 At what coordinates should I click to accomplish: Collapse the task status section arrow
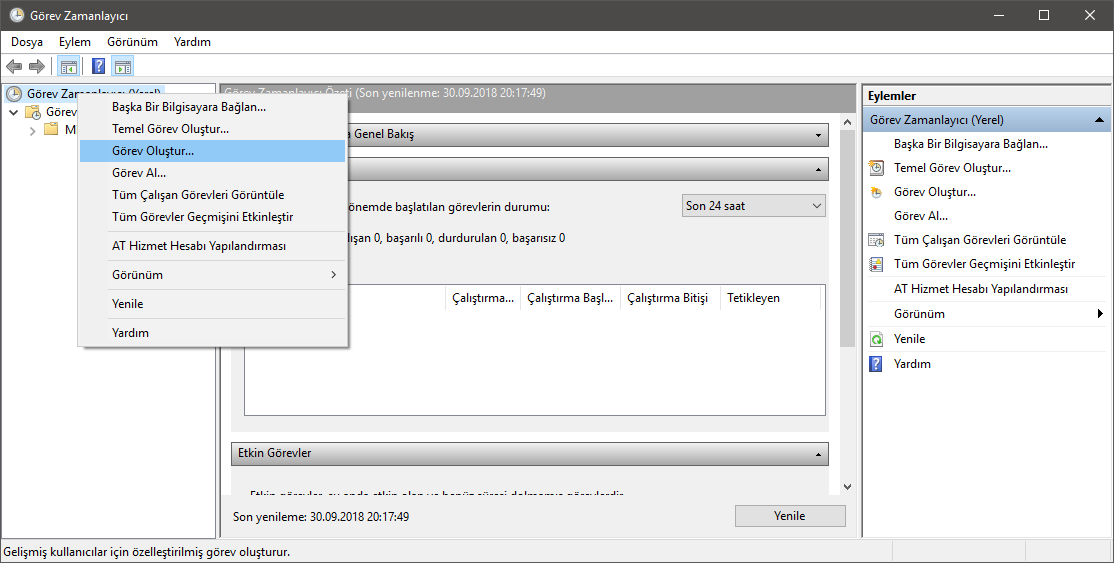[818, 170]
